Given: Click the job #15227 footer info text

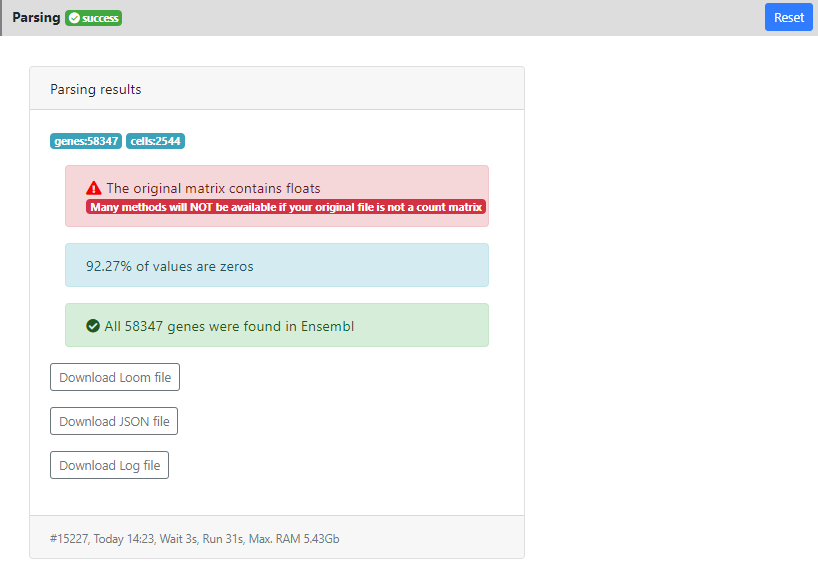Looking at the screenshot, I should point(68,539).
